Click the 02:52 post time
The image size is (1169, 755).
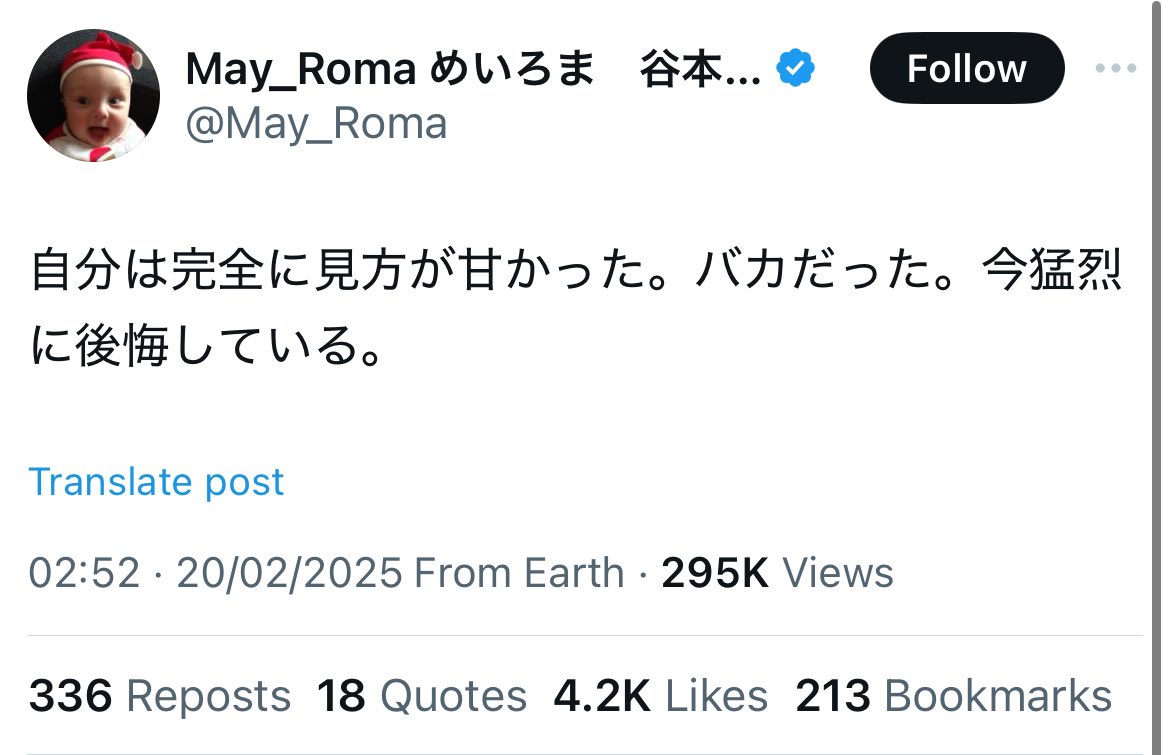click(x=84, y=572)
